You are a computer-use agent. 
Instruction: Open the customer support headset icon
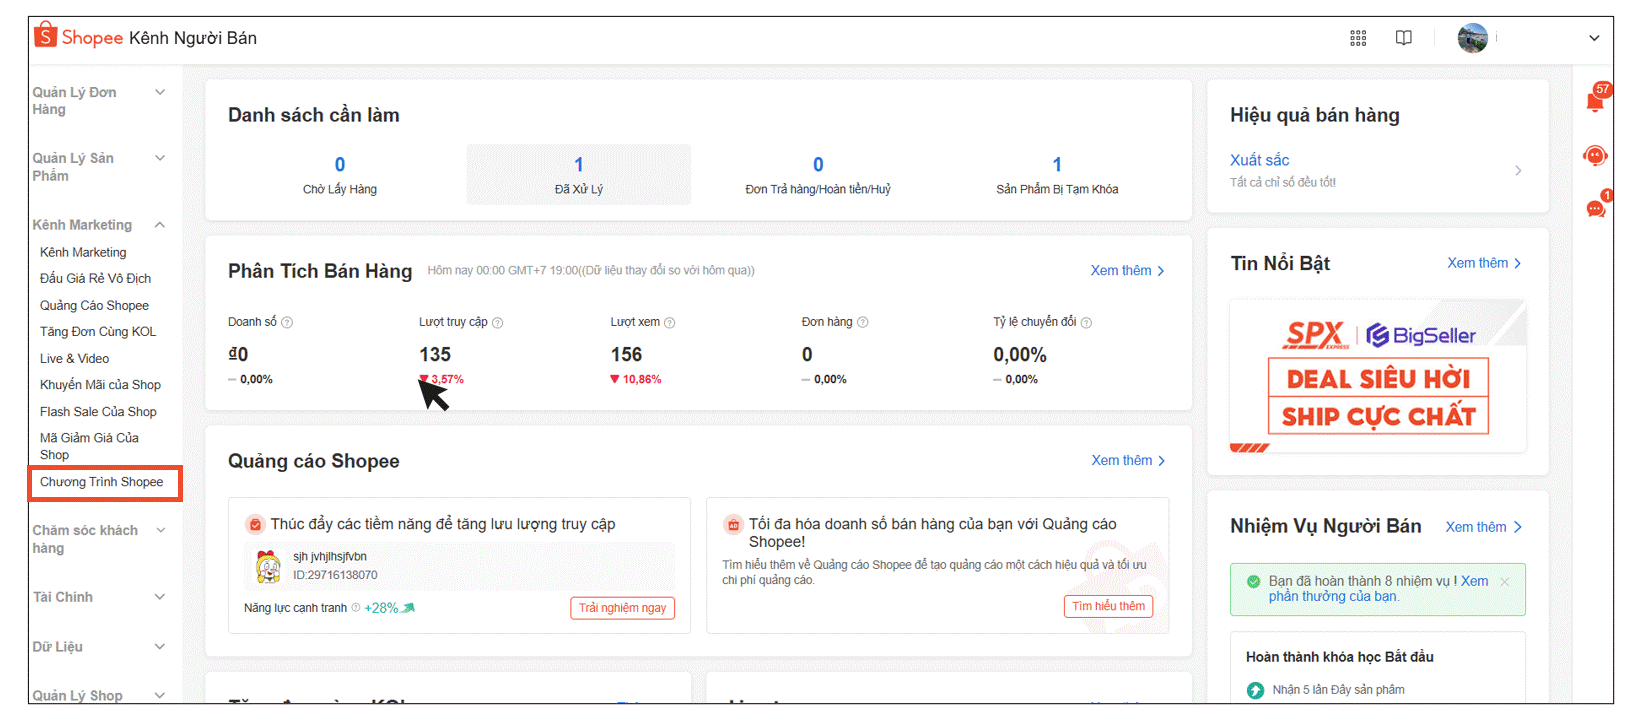click(x=1595, y=156)
